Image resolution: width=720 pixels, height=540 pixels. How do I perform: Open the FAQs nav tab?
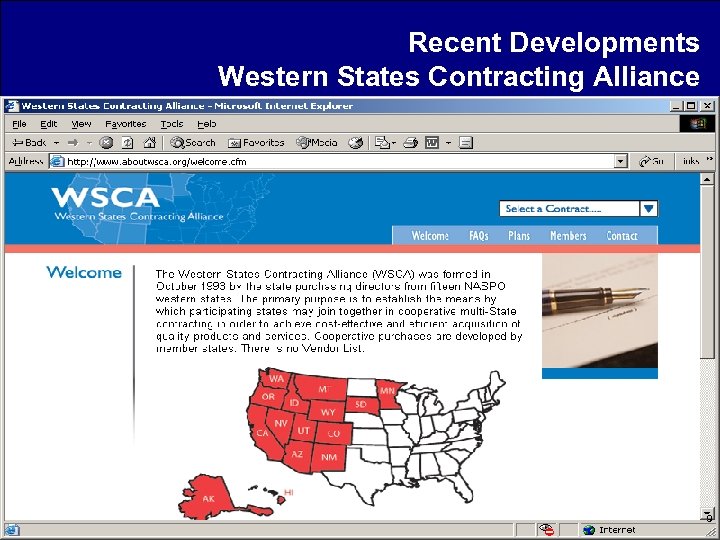(478, 236)
